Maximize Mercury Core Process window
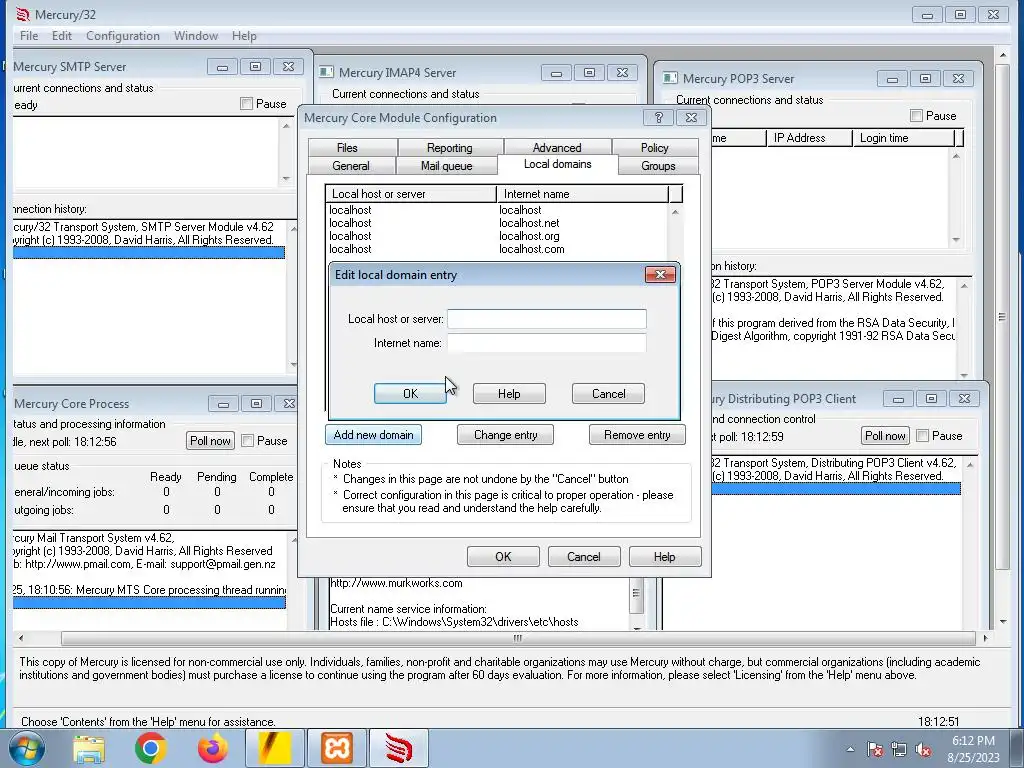Image resolution: width=1024 pixels, height=768 pixels. click(x=256, y=404)
